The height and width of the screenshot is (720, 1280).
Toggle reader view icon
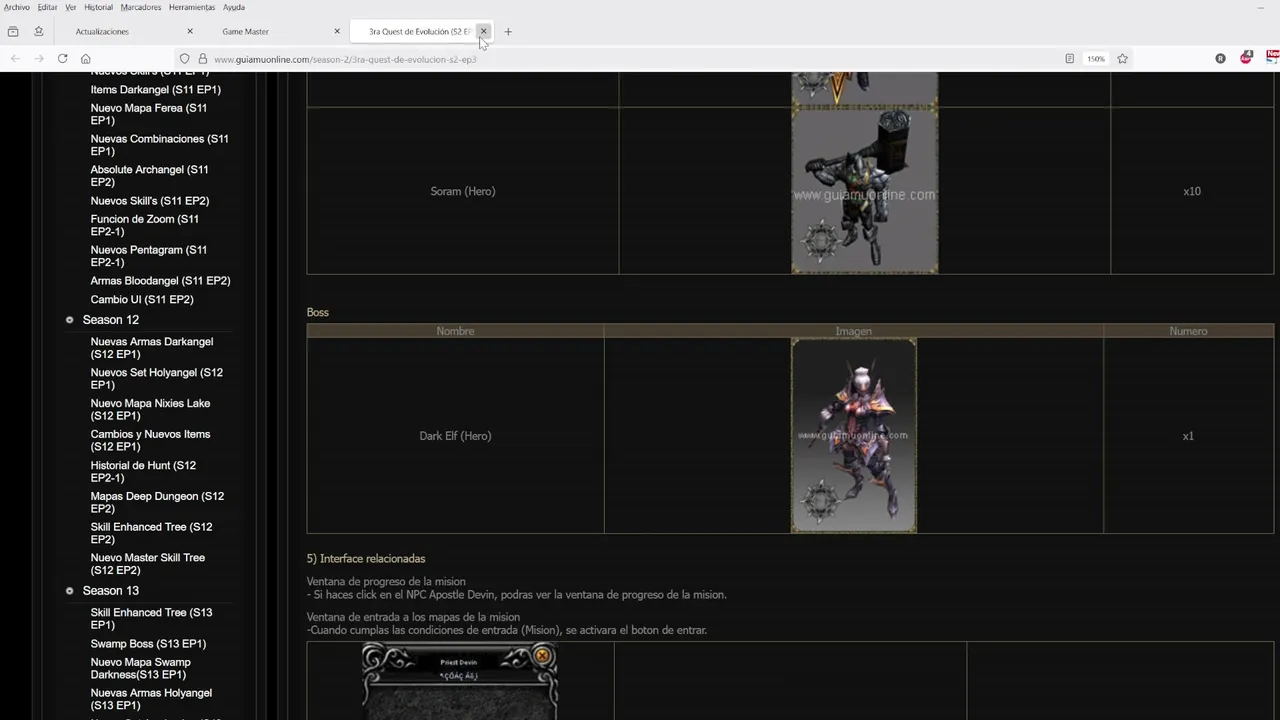[x=1069, y=59]
